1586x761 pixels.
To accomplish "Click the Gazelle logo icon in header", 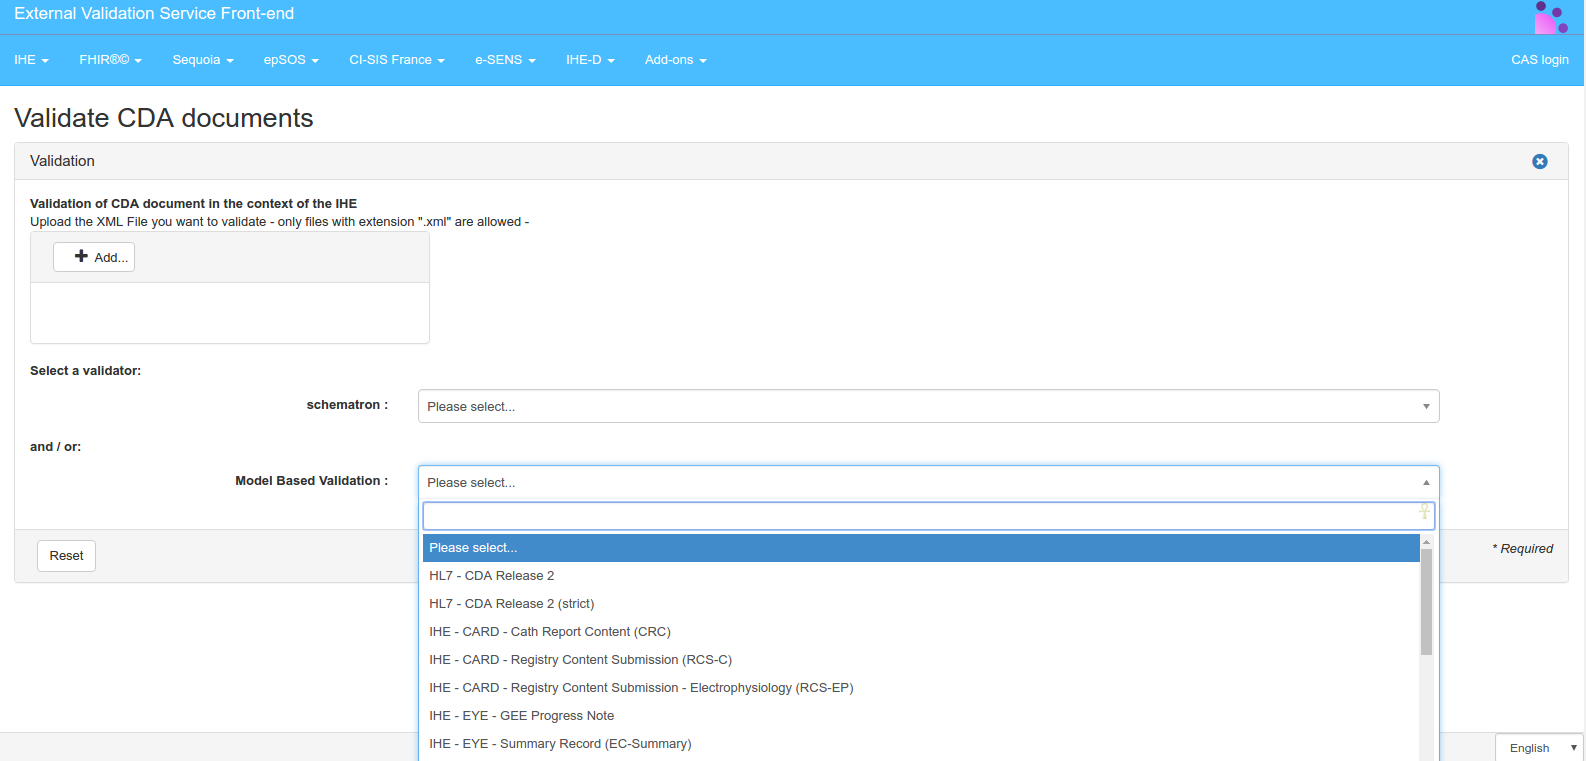I will (1551, 17).
